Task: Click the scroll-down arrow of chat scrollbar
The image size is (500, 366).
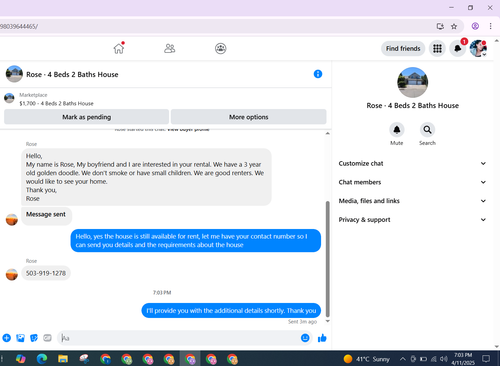Action: 327,321
